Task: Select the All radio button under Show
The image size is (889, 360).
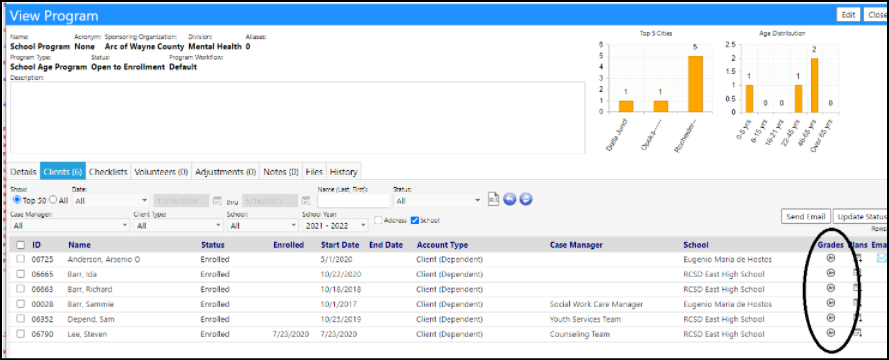Action: tap(53, 200)
